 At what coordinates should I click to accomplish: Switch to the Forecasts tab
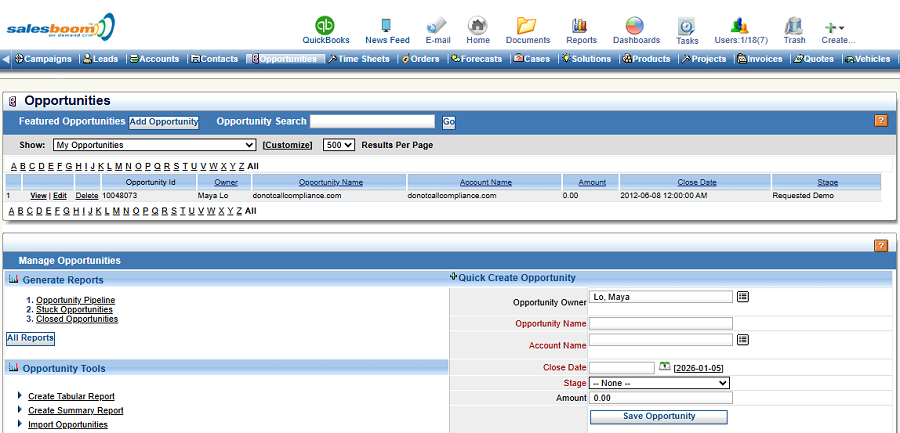(x=476, y=59)
